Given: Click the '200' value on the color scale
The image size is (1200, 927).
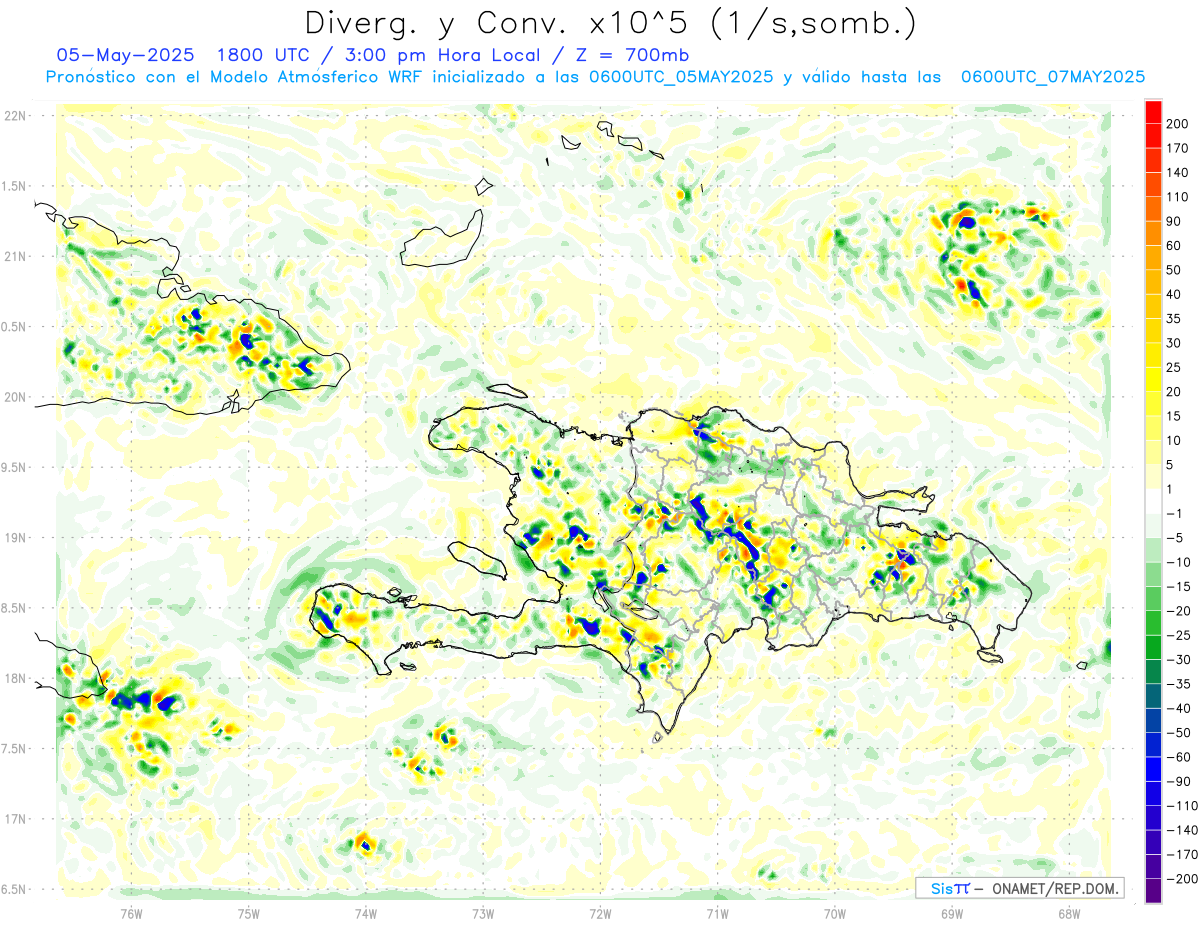Looking at the screenshot, I should pyautogui.click(x=1178, y=124).
